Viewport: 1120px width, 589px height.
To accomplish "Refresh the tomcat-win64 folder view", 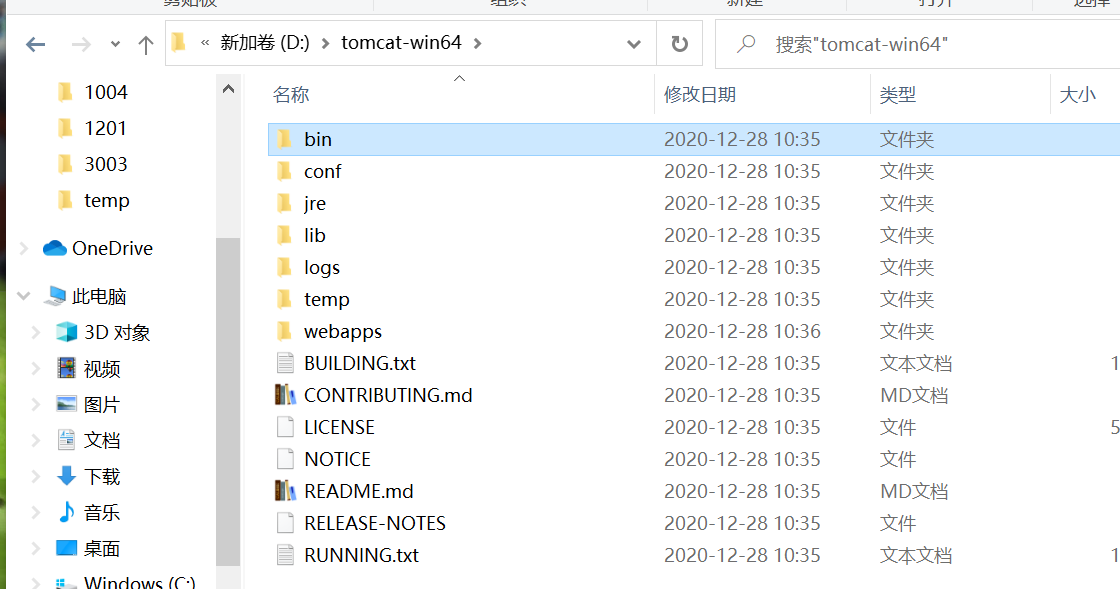I will pyautogui.click(x=679, y=44).
